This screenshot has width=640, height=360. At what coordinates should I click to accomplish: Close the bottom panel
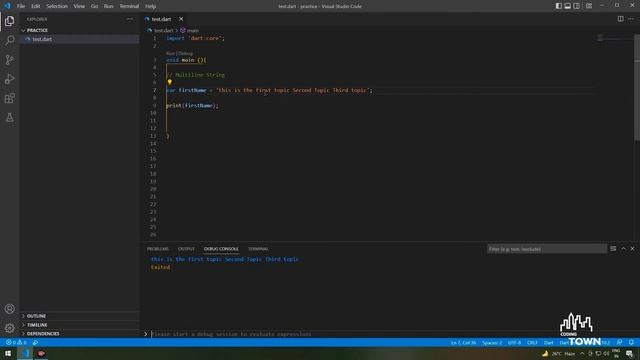tap(632, 249)
